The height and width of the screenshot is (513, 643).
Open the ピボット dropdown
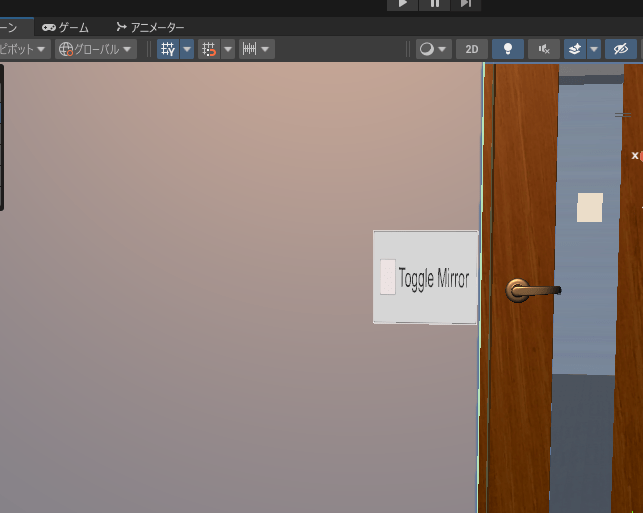pos(24,49)
